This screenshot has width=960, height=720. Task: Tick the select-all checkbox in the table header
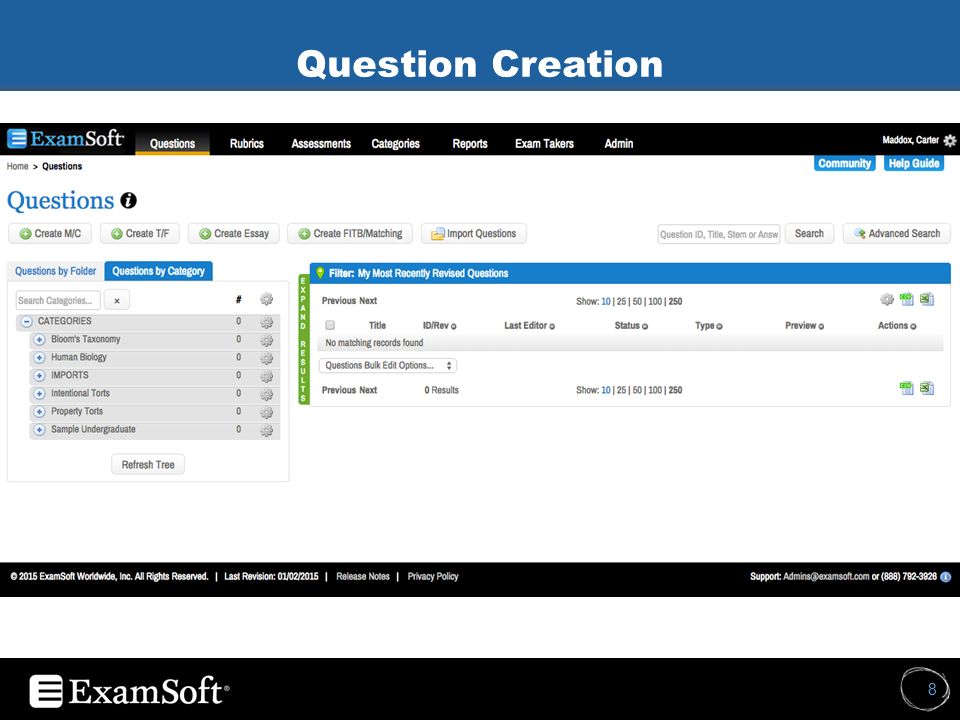click(330, 325)
